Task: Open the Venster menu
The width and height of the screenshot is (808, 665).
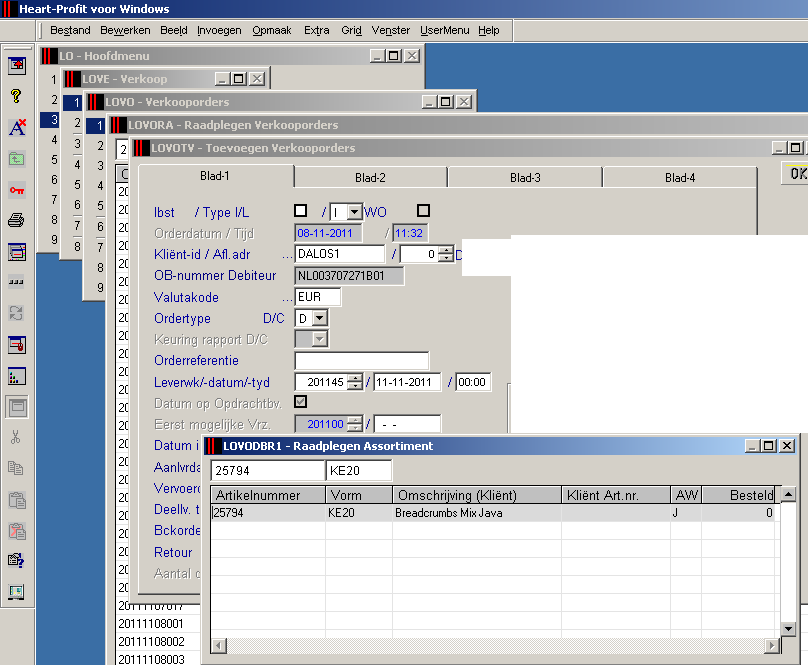Action: tap(391, 30)
